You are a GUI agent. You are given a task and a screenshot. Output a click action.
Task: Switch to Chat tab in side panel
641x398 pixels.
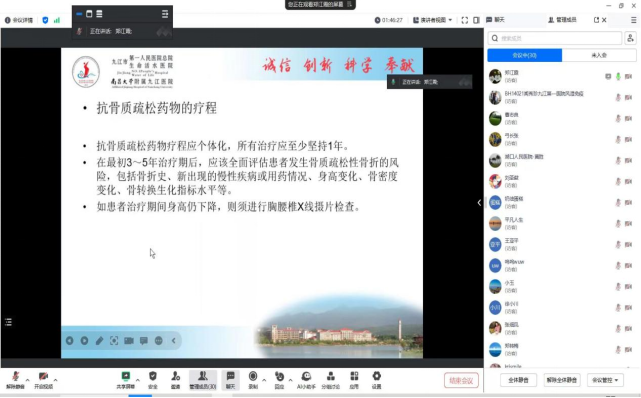[x=495, y=20]
